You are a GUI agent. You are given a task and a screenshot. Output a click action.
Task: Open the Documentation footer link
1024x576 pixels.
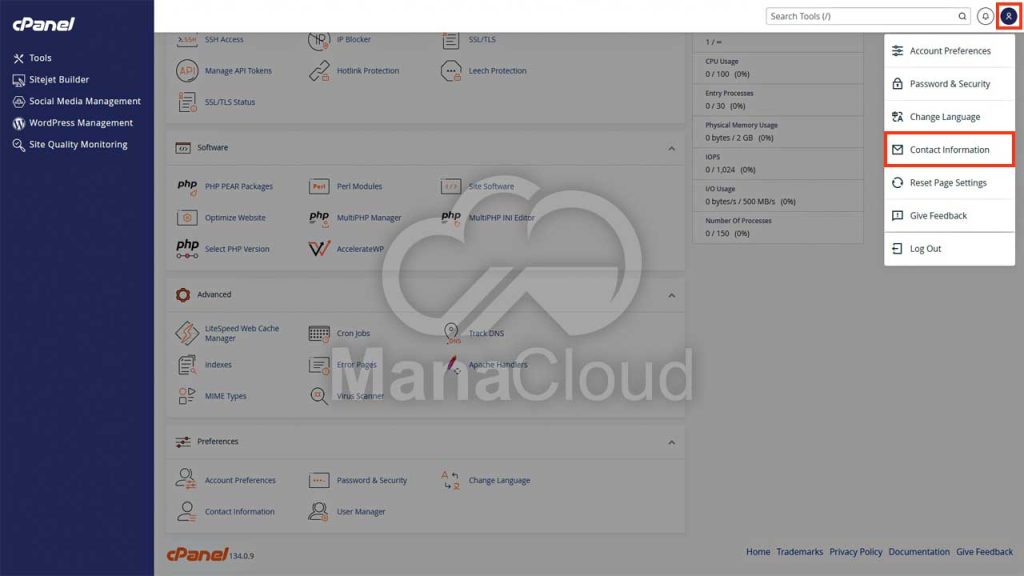tap(918, 551)
